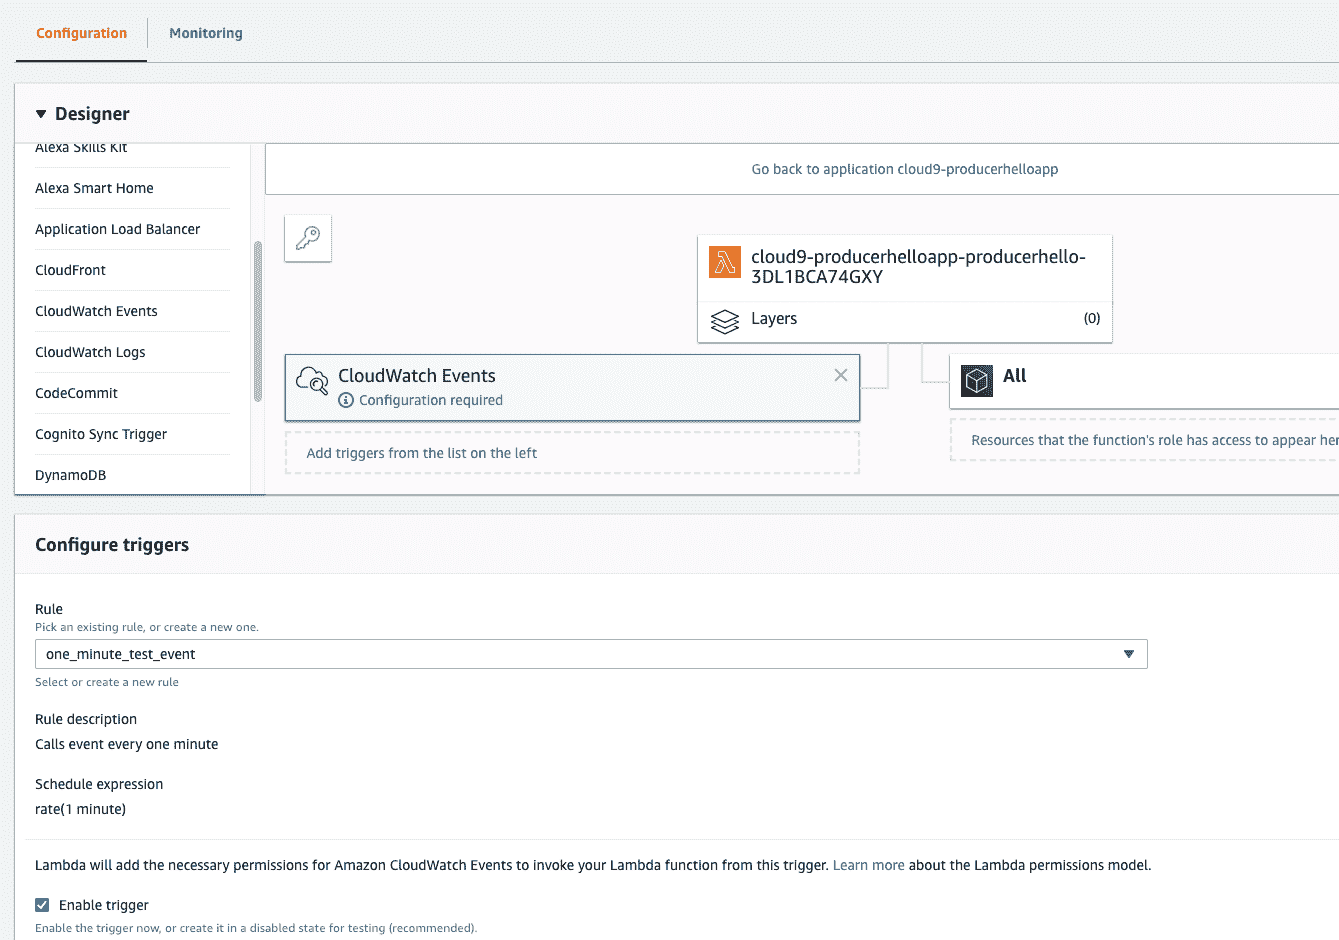This screenshot has height=940, width=1339.
Task: Select the CloudWatch Events trigger card
Action: 572,387
